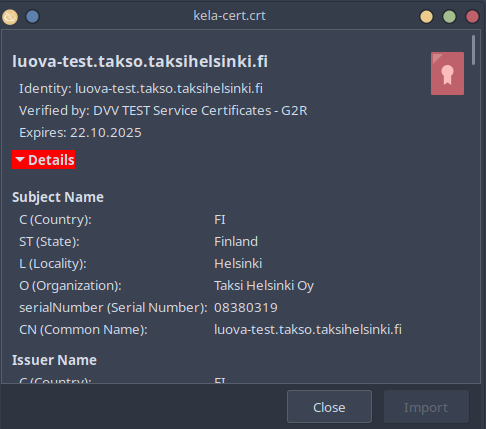Viewport: 486px width, 429px height.
Task: Click the blue pin button in title bar
Action: tap(32, 16)
